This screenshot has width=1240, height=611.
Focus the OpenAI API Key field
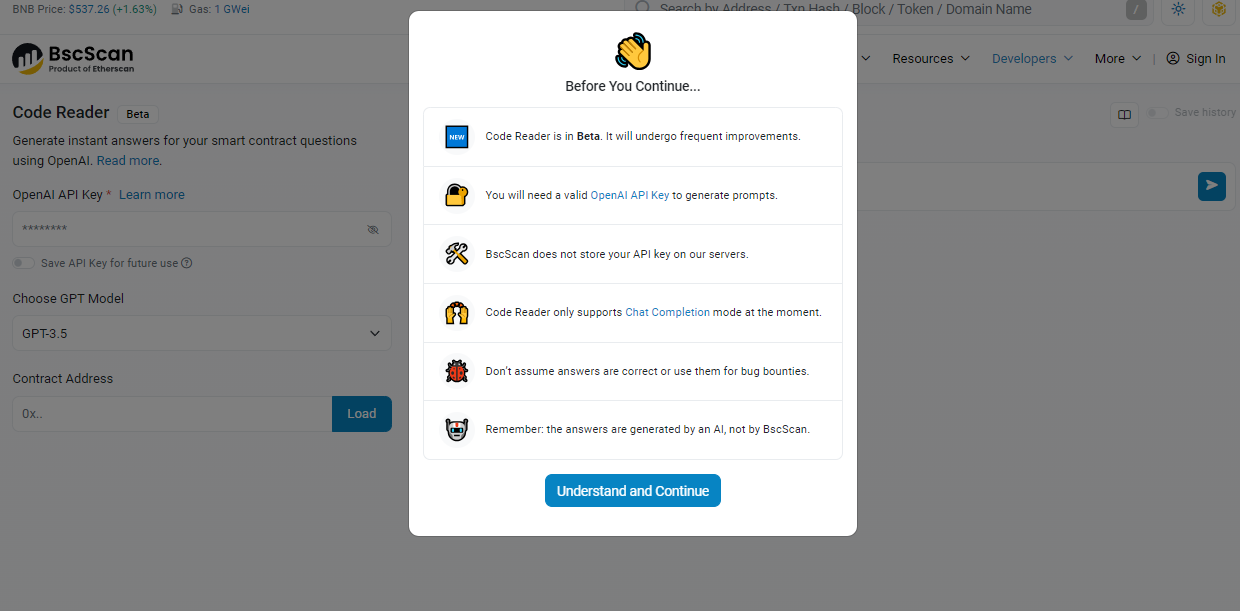click(202, 229)
